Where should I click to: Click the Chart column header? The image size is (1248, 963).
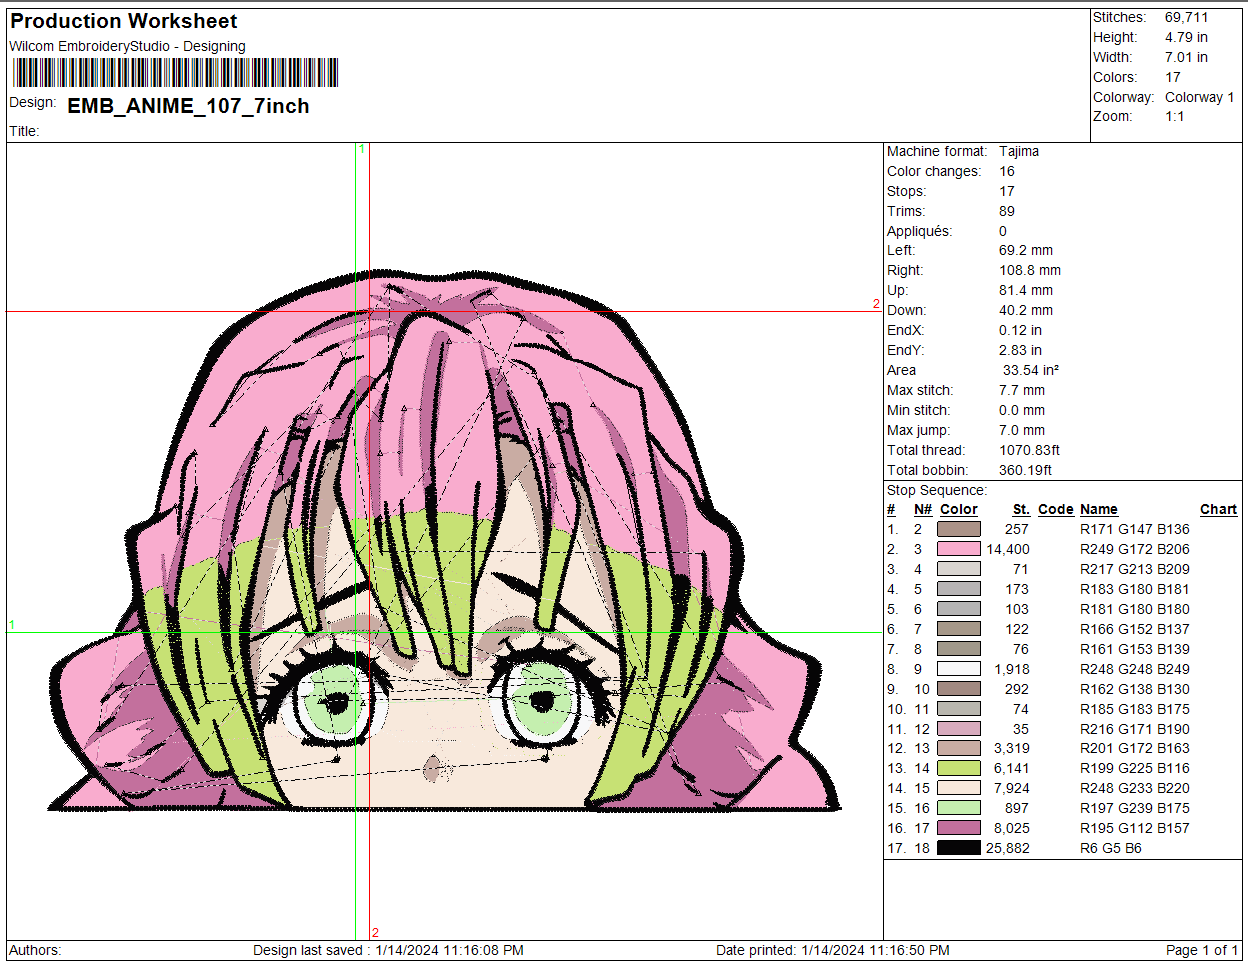tap(1218, 509)
